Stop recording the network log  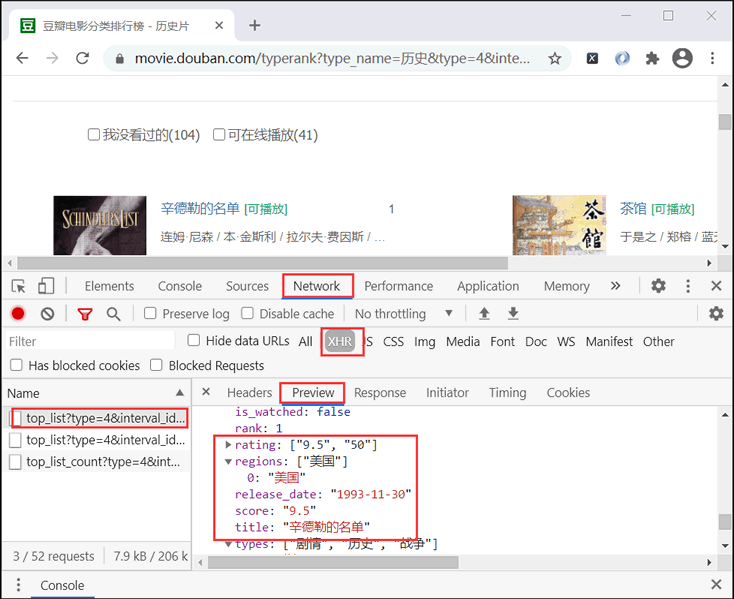pyautogui.click(x=18, y=314)
